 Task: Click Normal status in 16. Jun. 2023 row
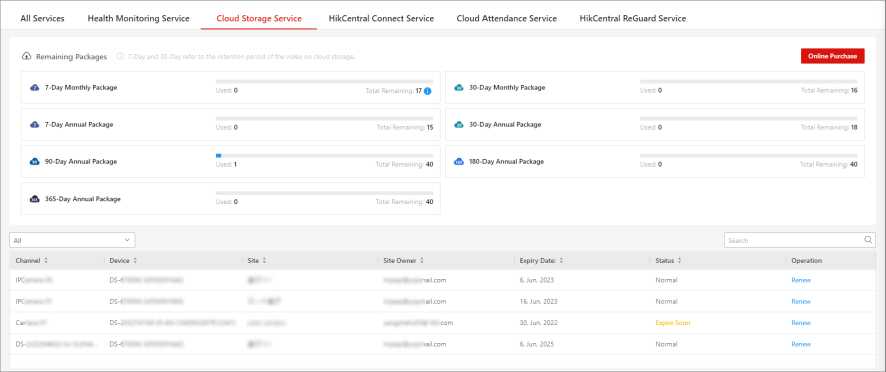click(x=666, y=301)
